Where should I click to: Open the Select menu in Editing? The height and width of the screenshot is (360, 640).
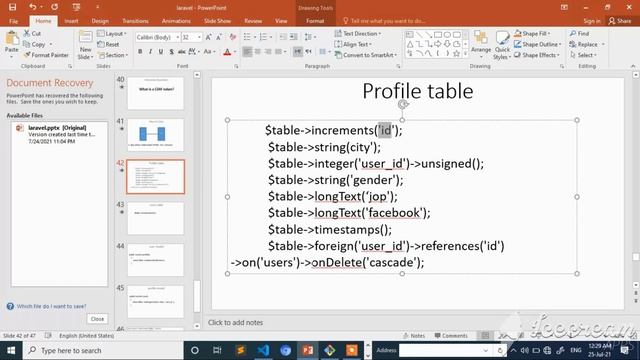(584, 55)
